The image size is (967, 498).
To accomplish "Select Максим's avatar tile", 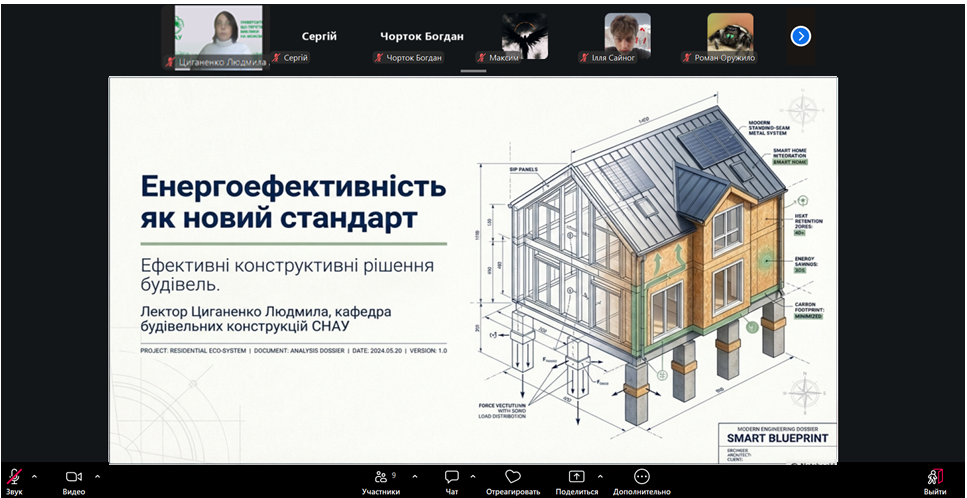I will (x=524, y=34).
